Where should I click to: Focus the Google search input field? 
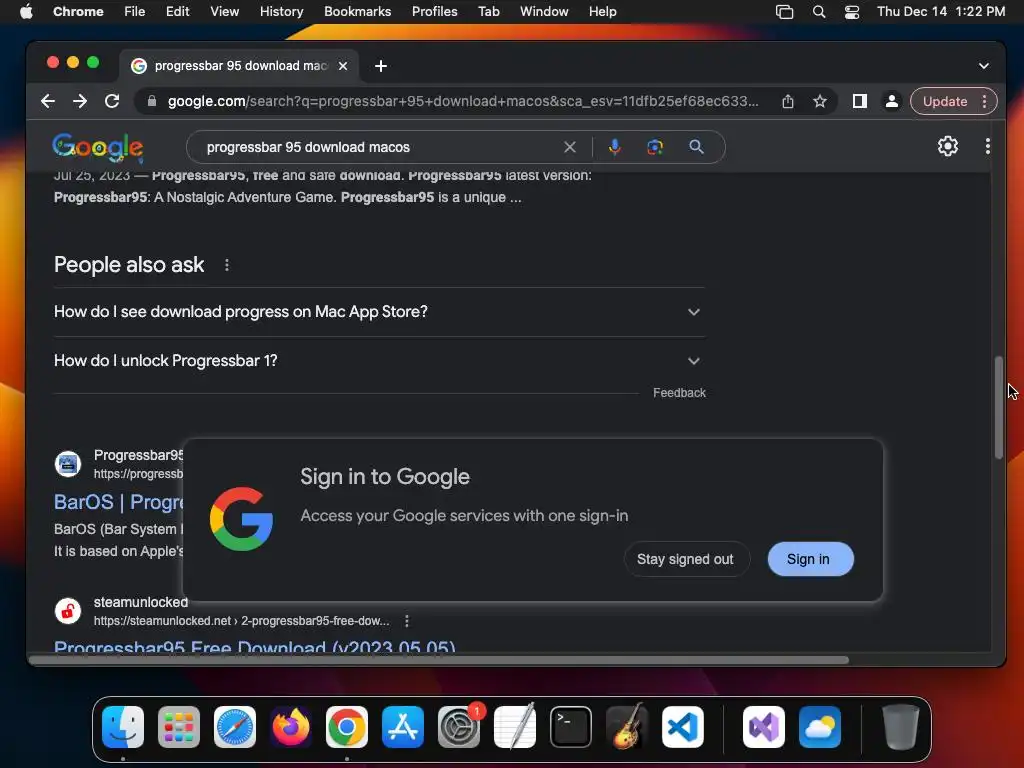(382, 147)
